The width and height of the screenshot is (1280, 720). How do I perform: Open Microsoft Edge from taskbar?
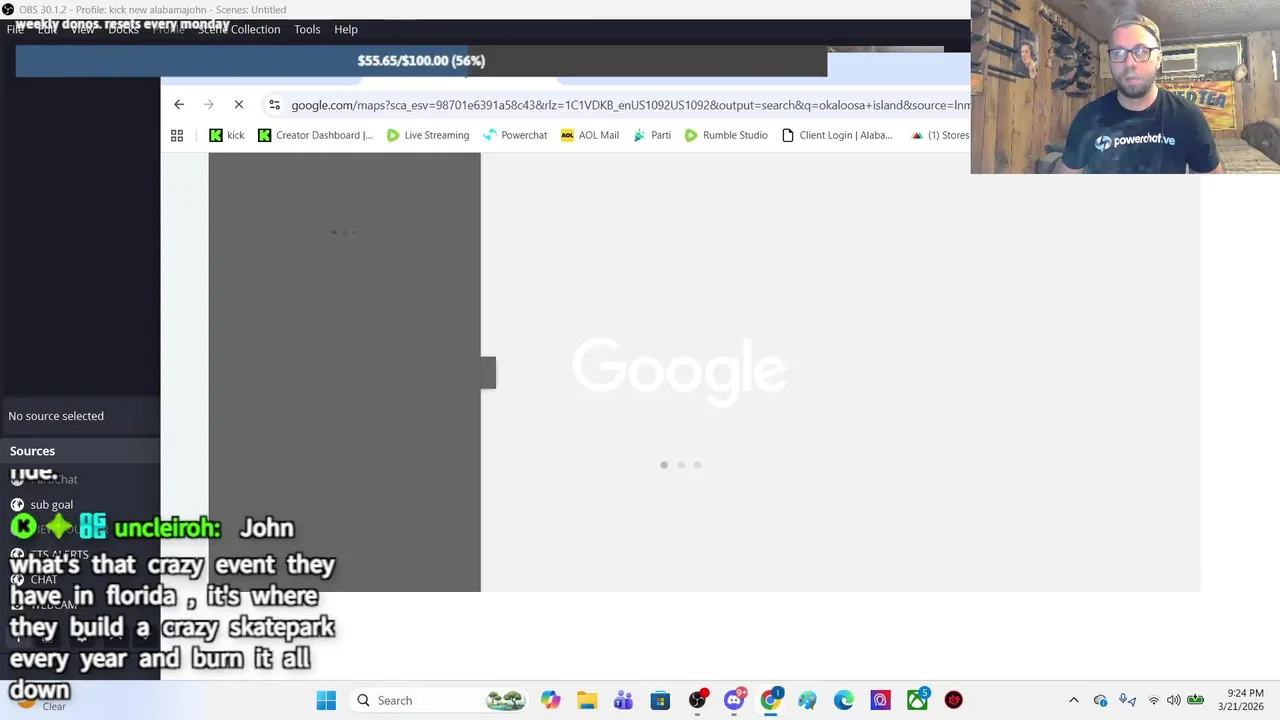pos(844,700)
